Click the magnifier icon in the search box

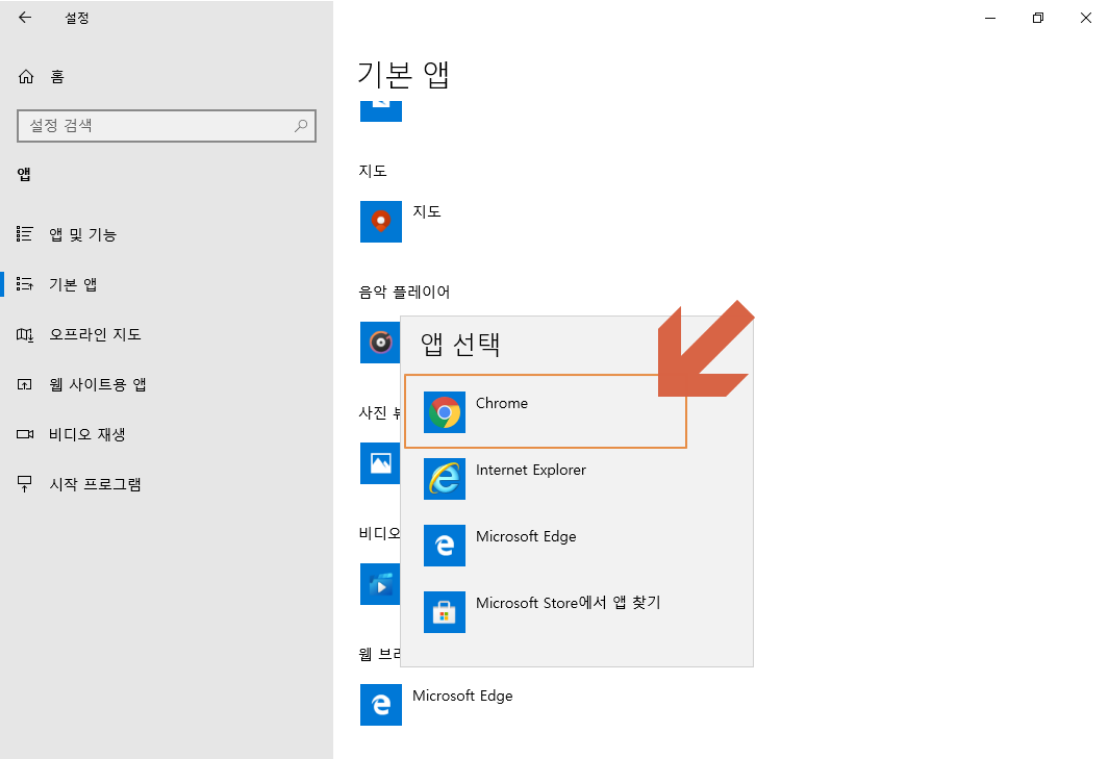[301, 126]
